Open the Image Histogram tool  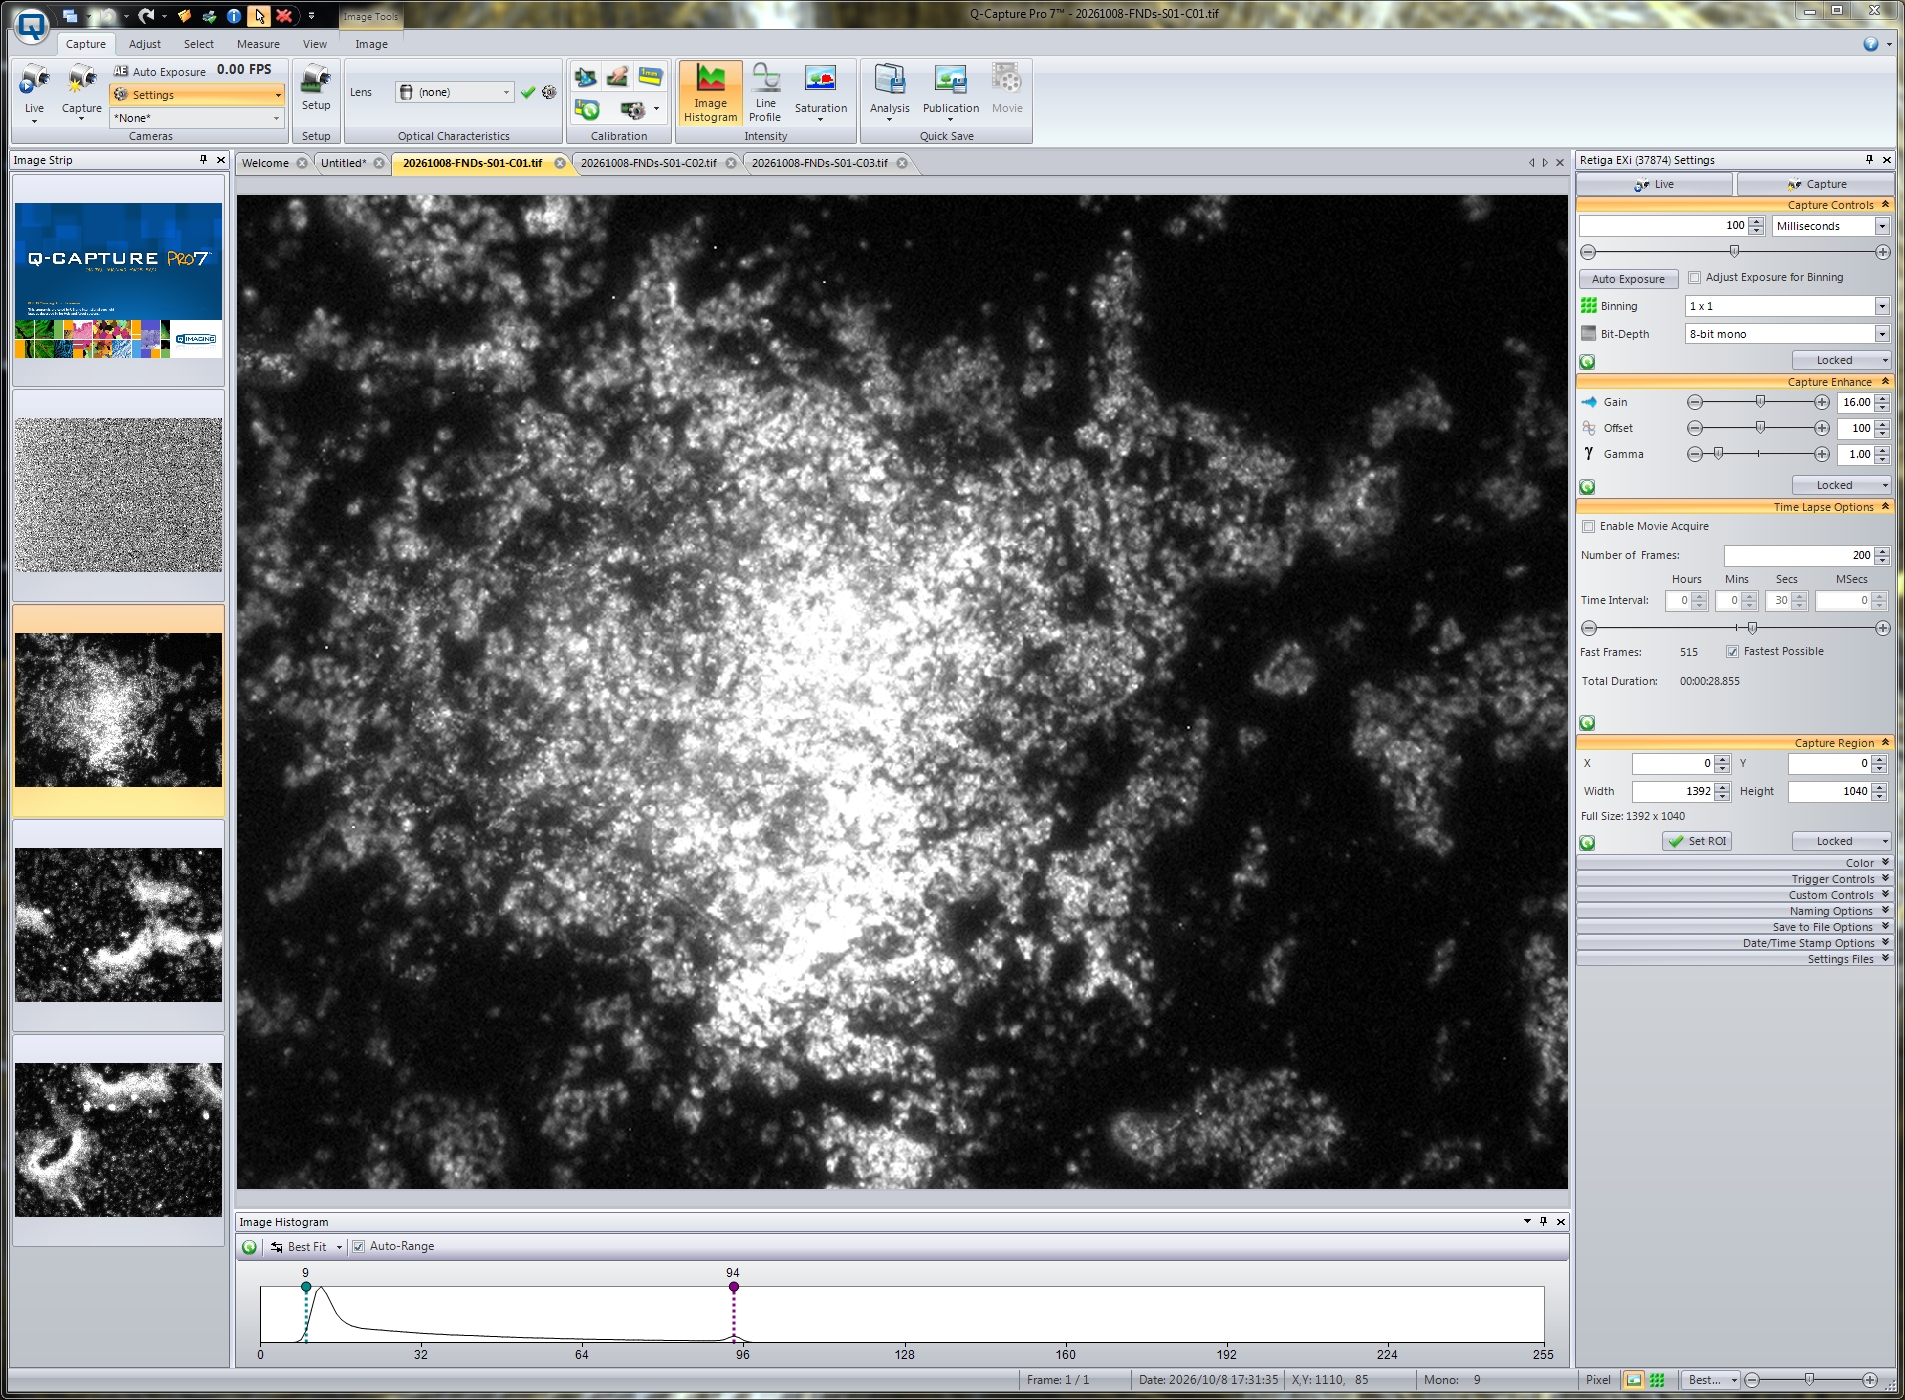pos(710,93)
